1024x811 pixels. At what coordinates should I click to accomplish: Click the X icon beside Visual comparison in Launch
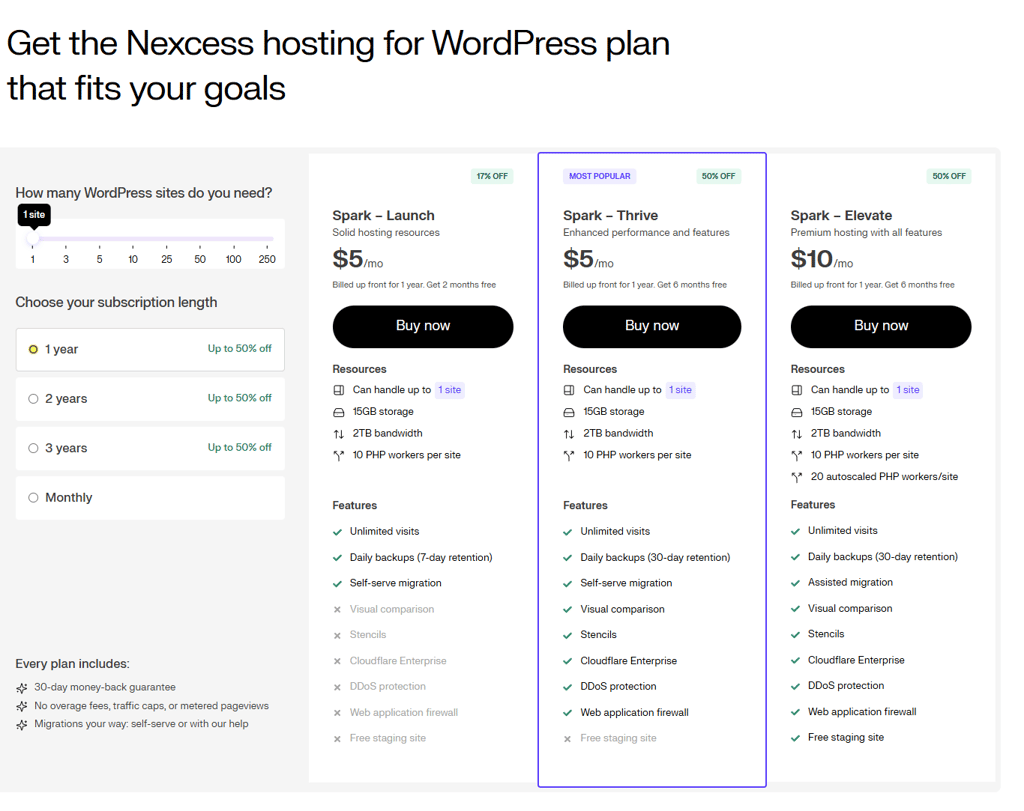tap(337, 609)
